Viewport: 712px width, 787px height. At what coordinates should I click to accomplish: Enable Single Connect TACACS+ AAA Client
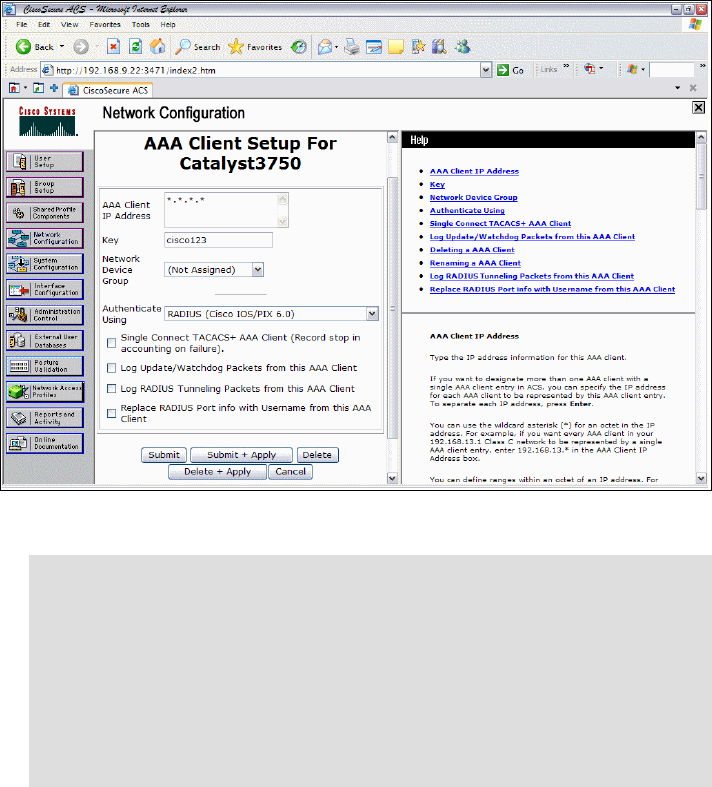coord(111,343)
